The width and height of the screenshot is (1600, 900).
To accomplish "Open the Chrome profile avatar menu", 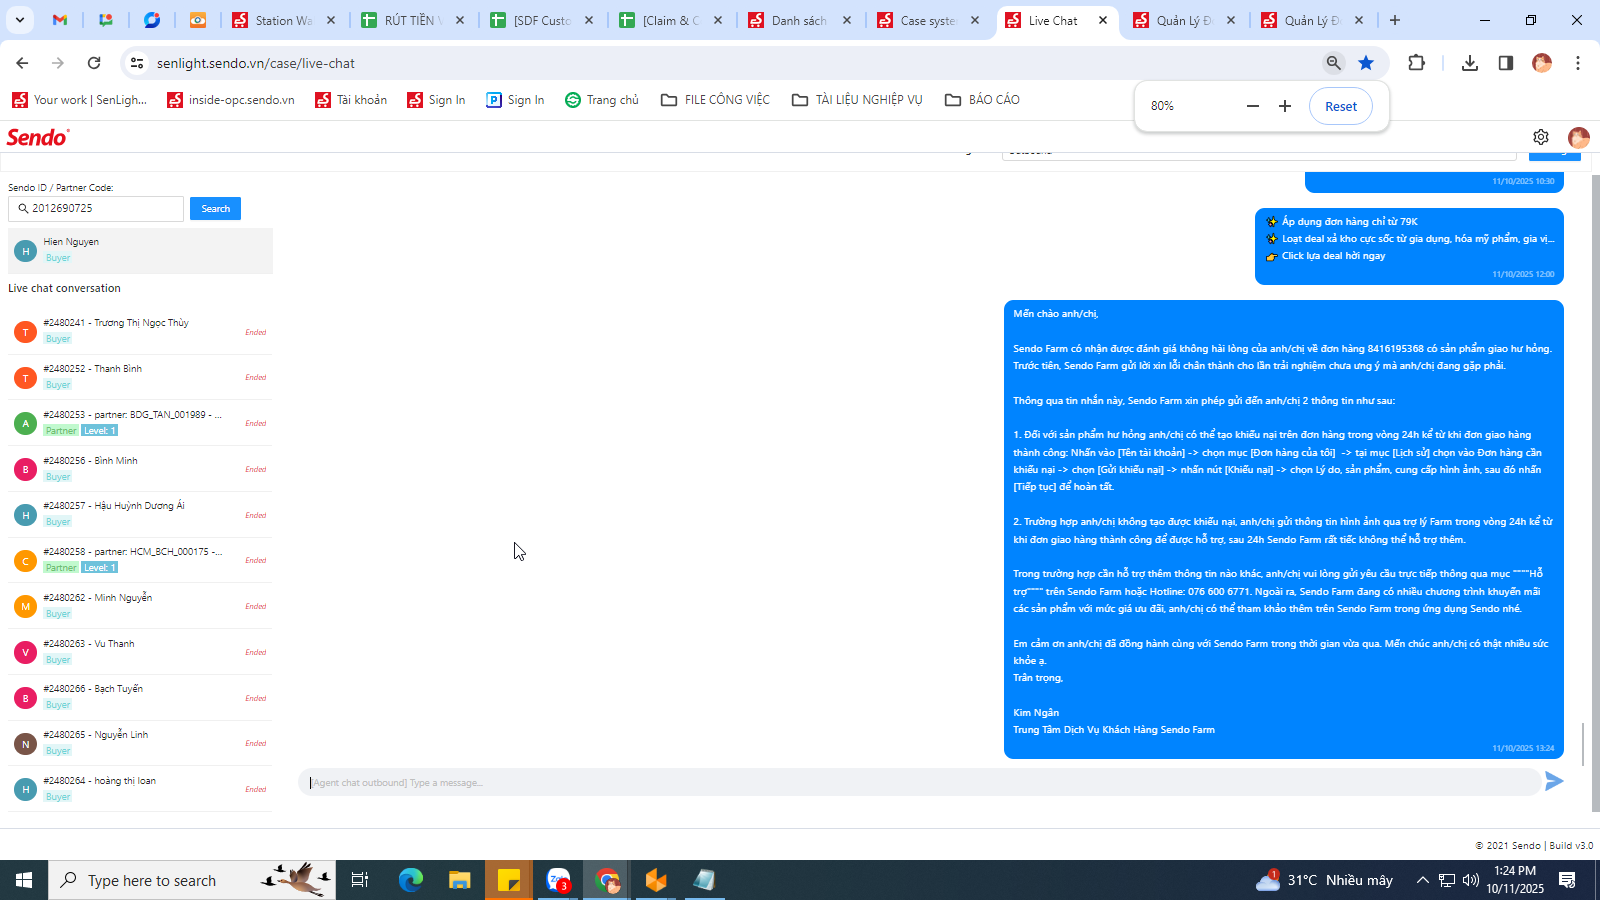I will 1542,63.
